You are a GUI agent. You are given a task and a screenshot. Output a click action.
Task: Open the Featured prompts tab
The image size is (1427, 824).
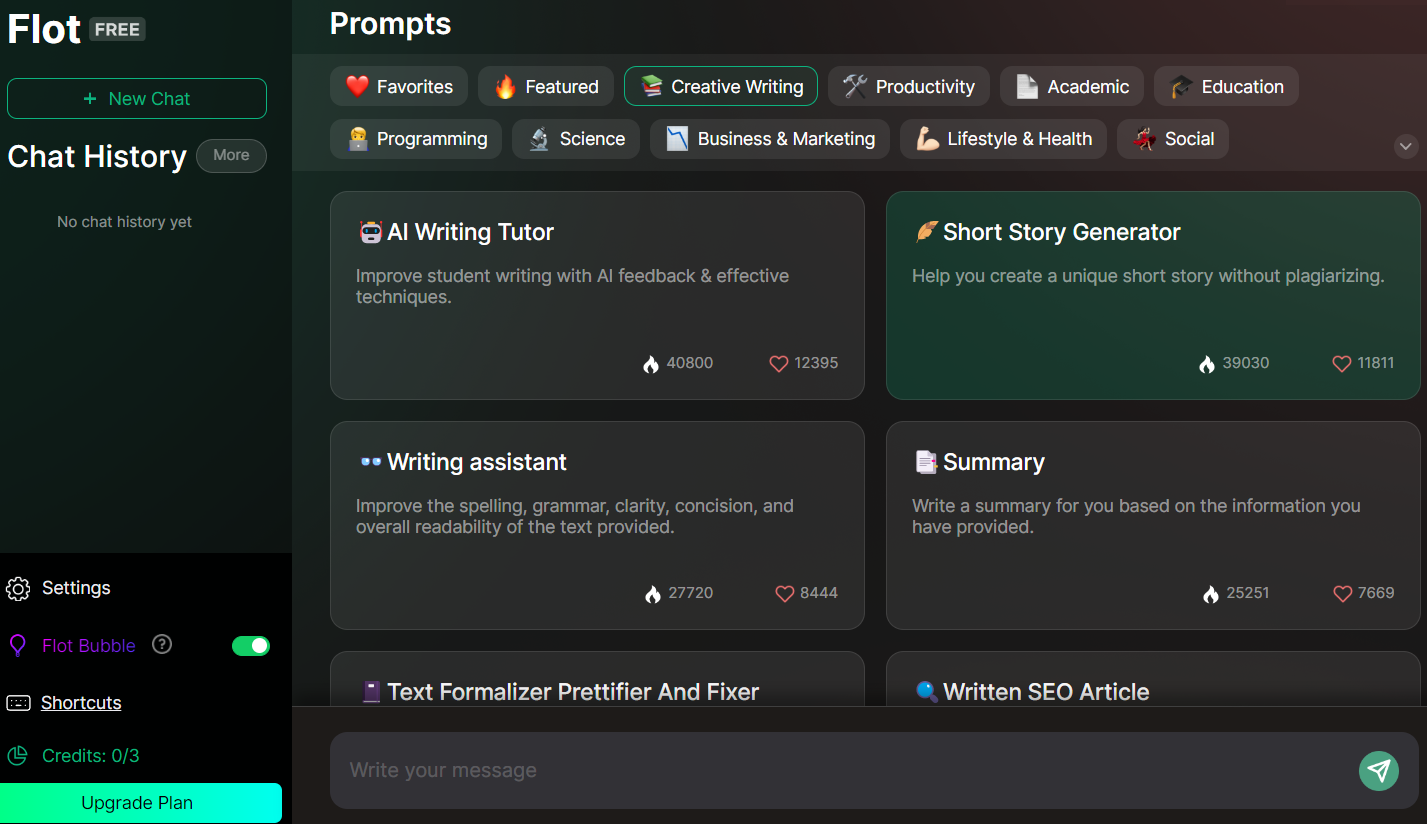(546, 87)
